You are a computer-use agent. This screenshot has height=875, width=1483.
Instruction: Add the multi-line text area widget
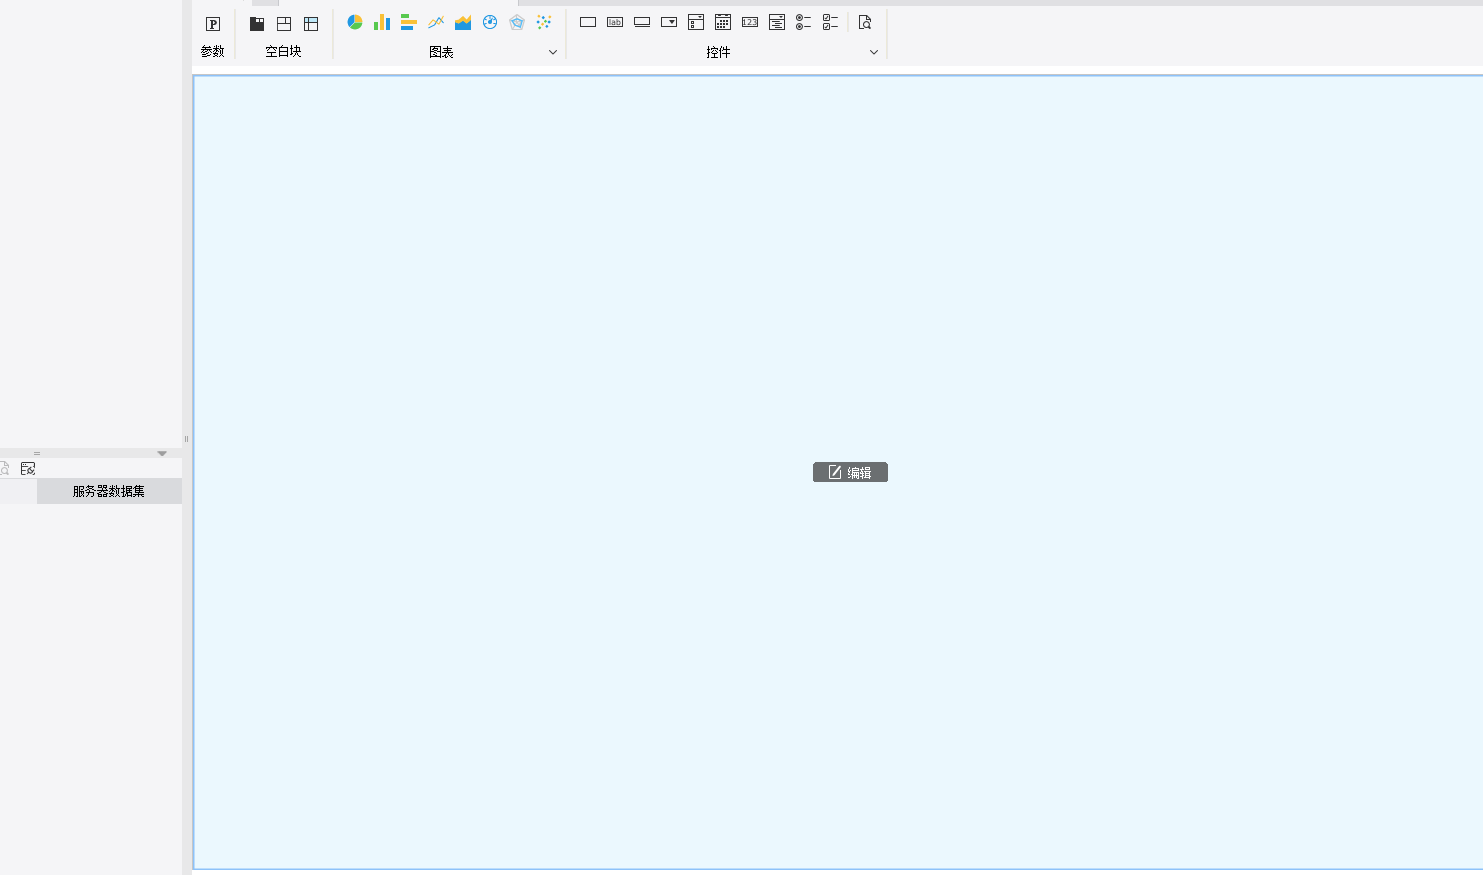[x=777, y=22]
